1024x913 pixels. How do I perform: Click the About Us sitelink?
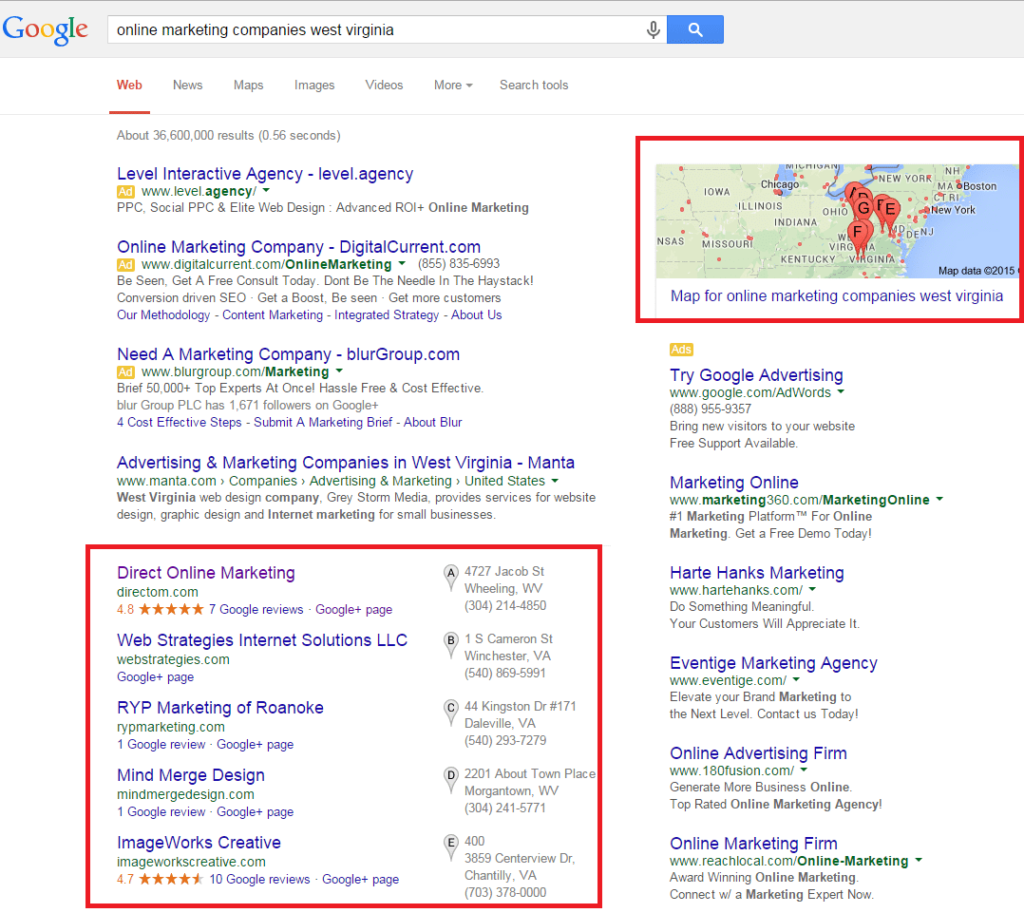[476, 315]
